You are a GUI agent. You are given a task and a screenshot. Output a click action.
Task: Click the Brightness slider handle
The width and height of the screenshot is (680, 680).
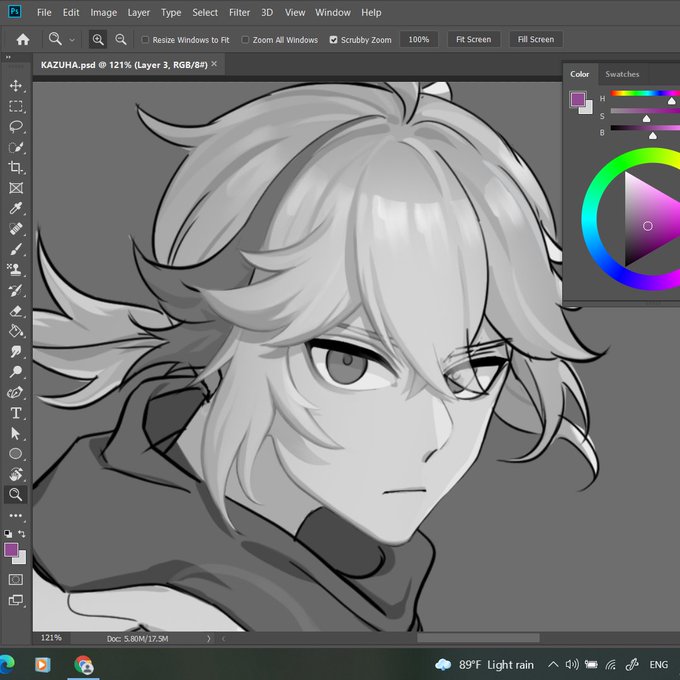tap(652, 136)
